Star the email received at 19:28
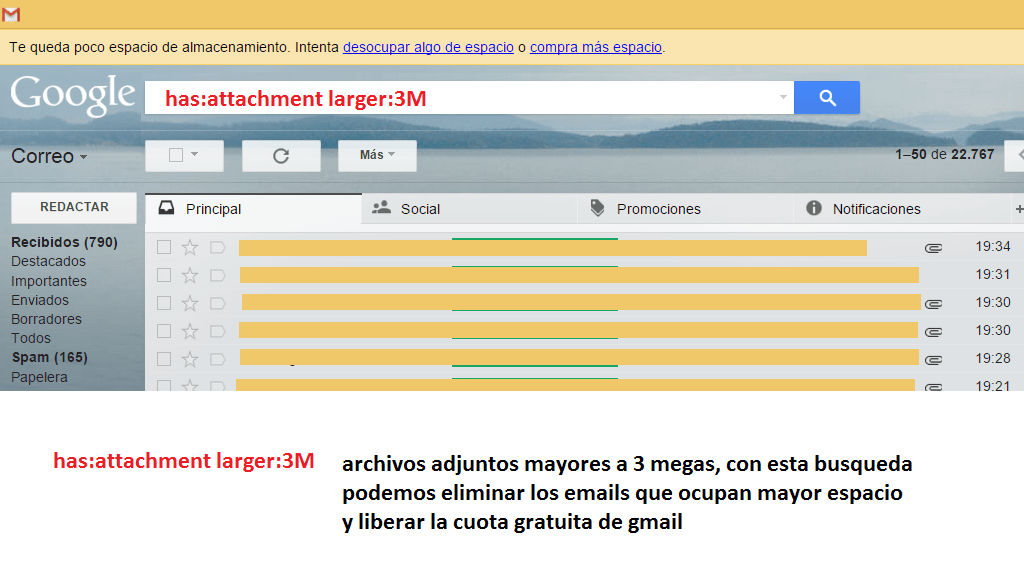 [x=190, y=359]
